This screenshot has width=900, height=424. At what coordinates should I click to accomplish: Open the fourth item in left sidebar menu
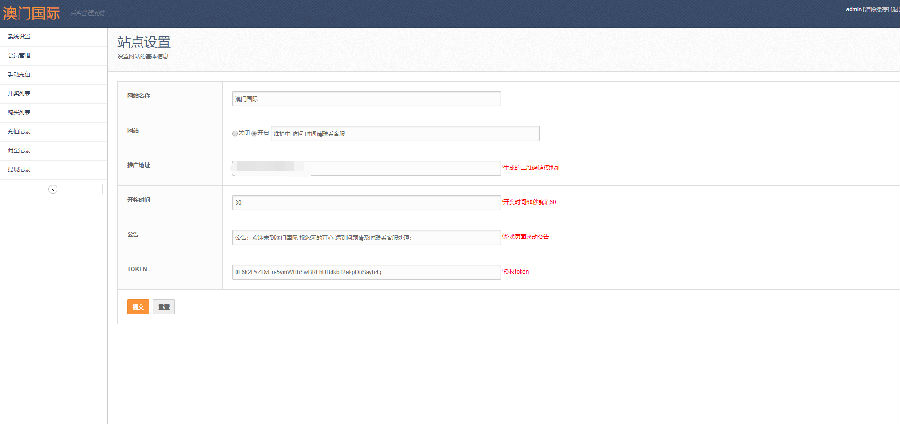point(20,93)
